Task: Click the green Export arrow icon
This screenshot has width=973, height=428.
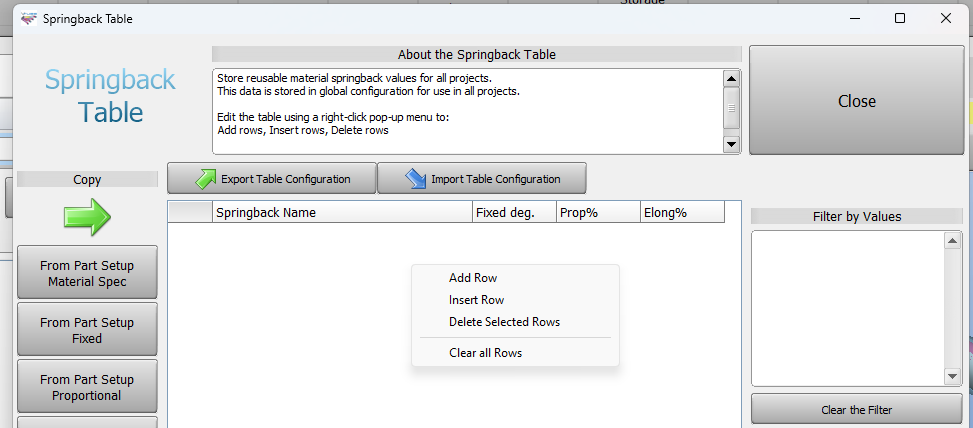Action: pos(205,179)
